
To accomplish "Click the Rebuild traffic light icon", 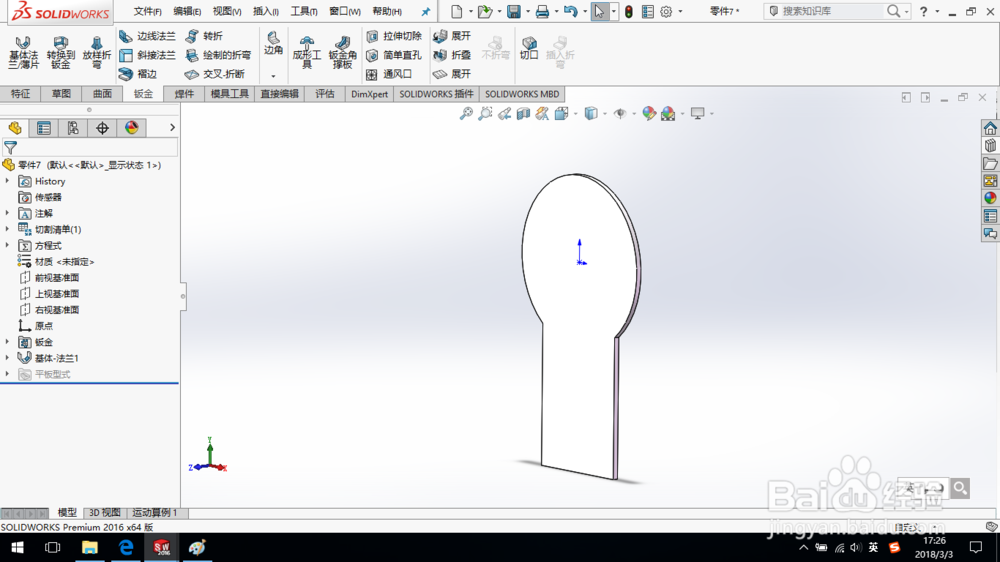I will 629,11.
